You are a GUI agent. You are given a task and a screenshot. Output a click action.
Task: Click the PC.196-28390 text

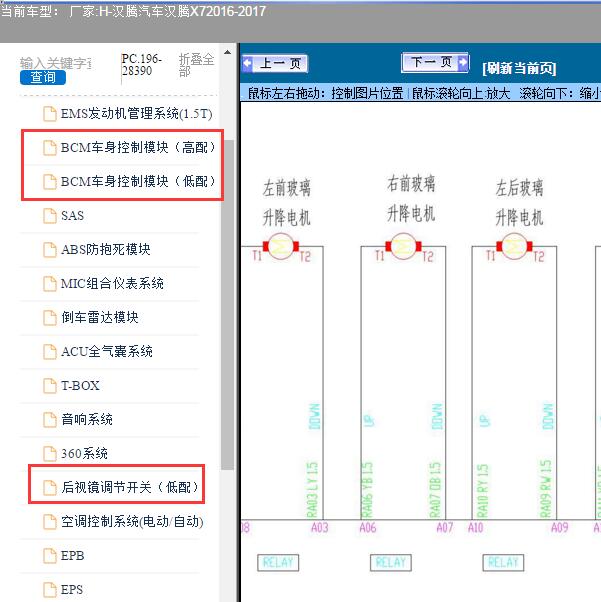point(142,64)
